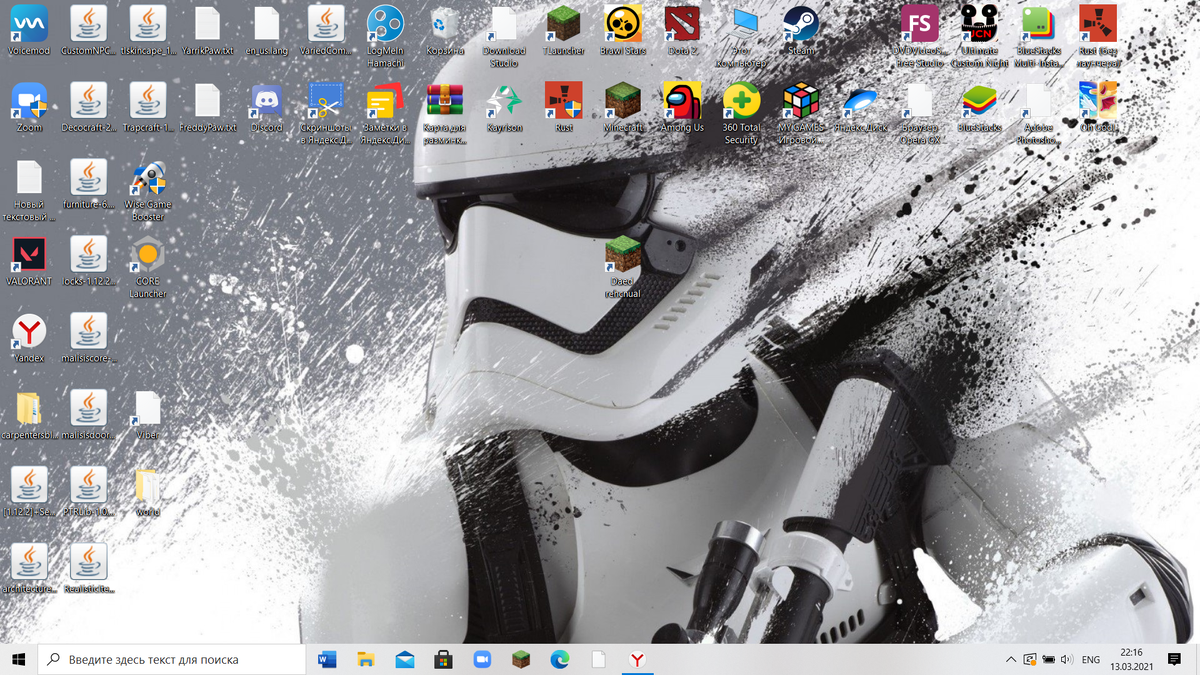Open File Explorer from the taskbar
Viewport: 1200px width, 675px height.
(366, 659)
